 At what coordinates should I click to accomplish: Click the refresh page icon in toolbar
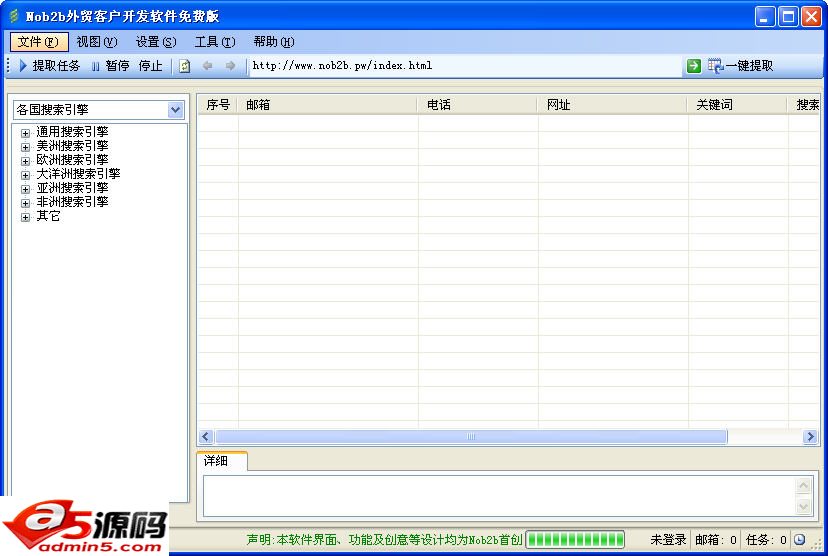click(x=184, y=66)
